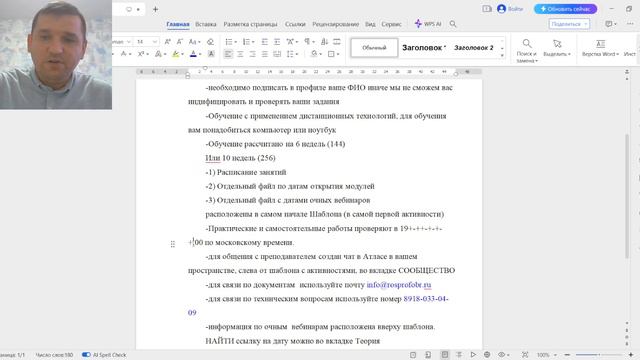Screen dimensions: 640x360
Task: Click the decrease indent icon
Action: click(x=264, y=42)
